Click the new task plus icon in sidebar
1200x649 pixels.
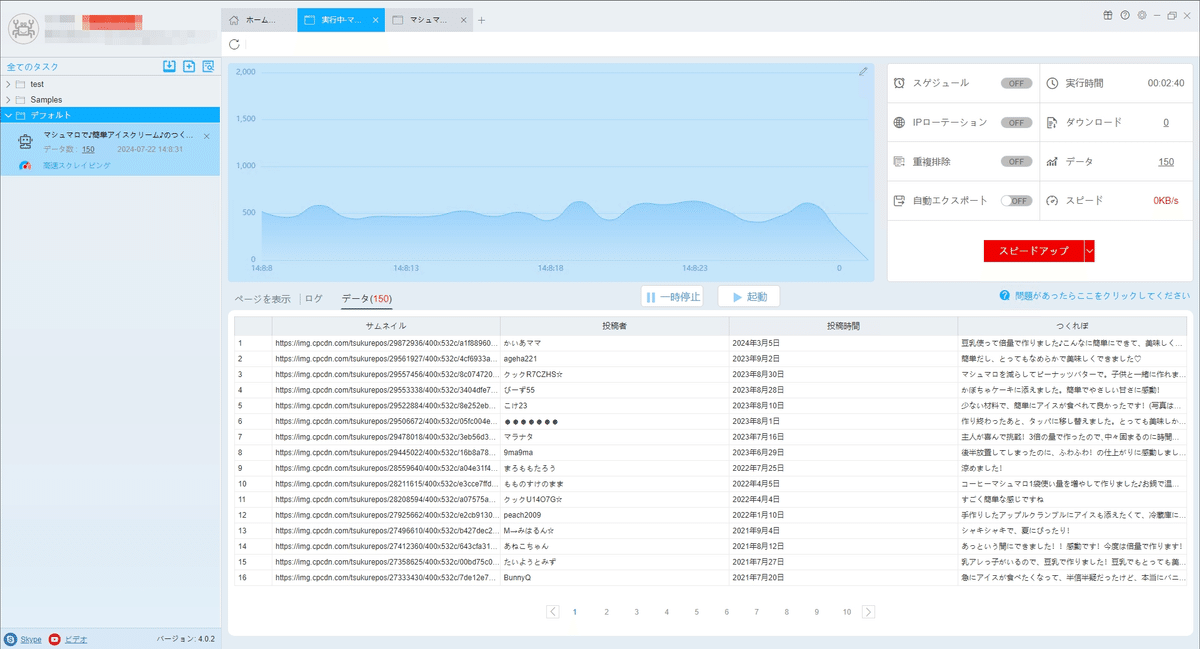tap(189, 66)
